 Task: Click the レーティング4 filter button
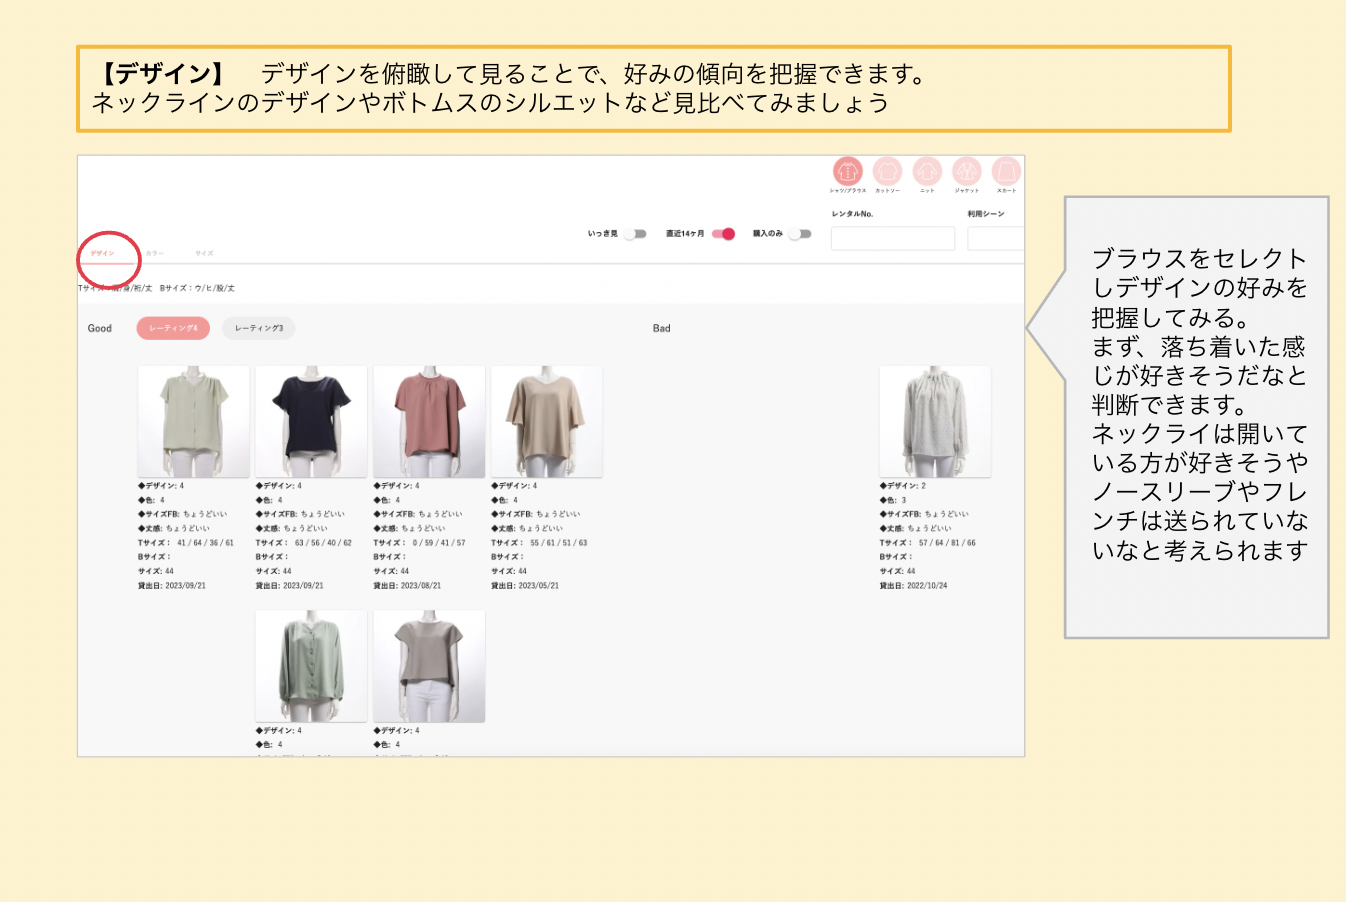pyautogui.click(x=173, y=328)
